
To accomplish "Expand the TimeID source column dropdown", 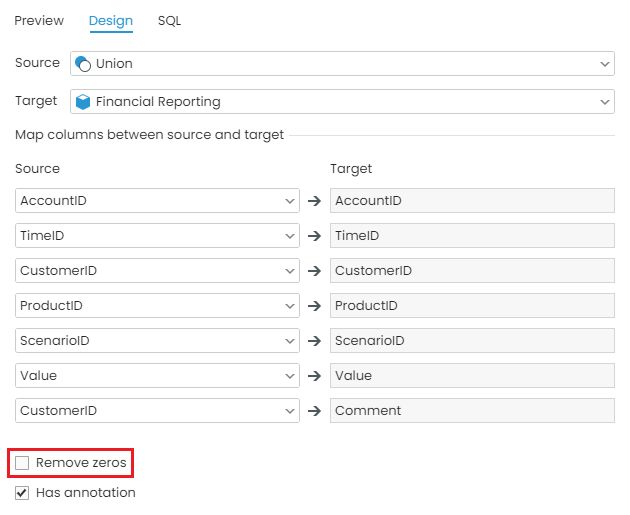I will [x=158, y=235].
